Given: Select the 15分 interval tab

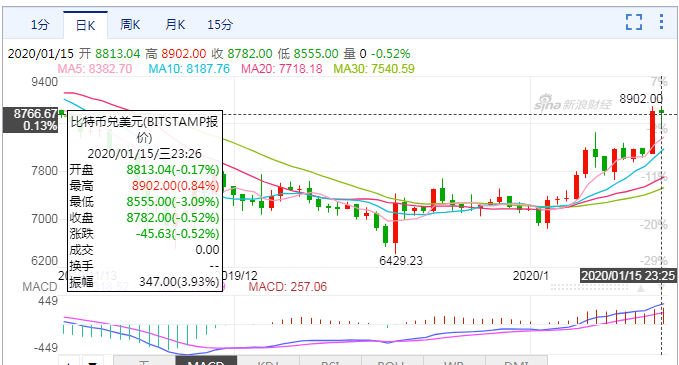Looking at the screenshot, I should click(x=220, y=25).
